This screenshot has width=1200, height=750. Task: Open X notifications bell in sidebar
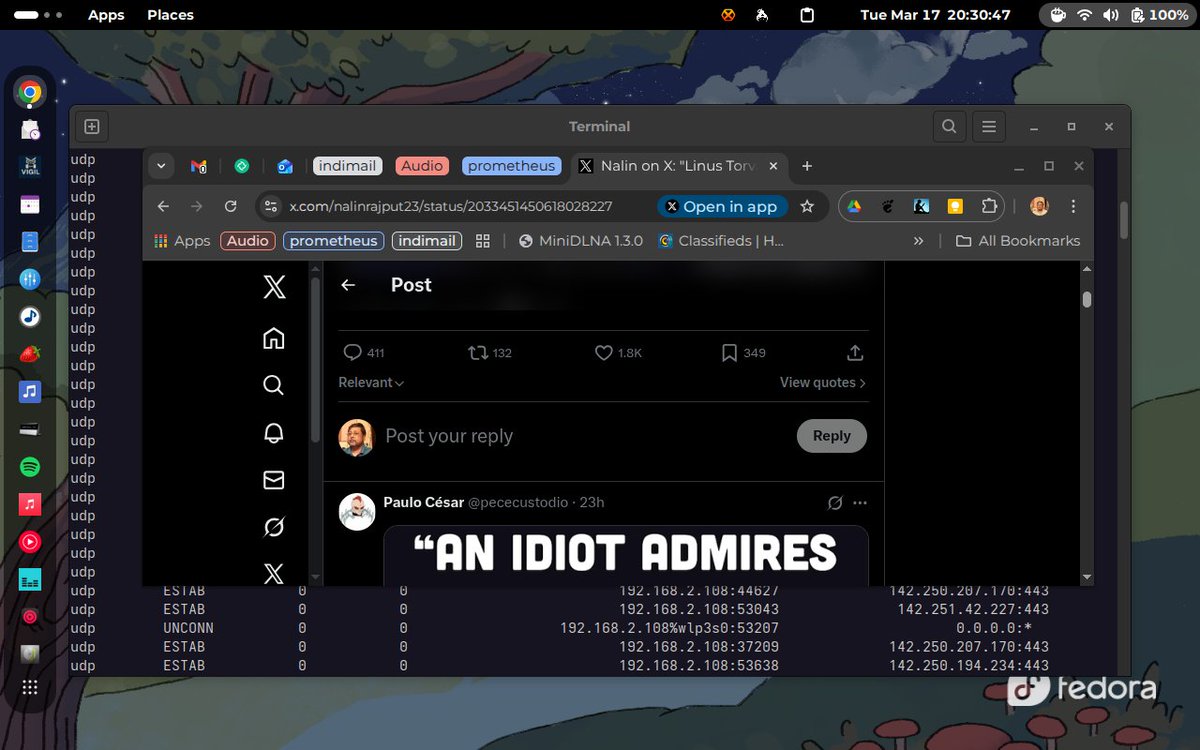pyautogui.click(x=273, y=432)
